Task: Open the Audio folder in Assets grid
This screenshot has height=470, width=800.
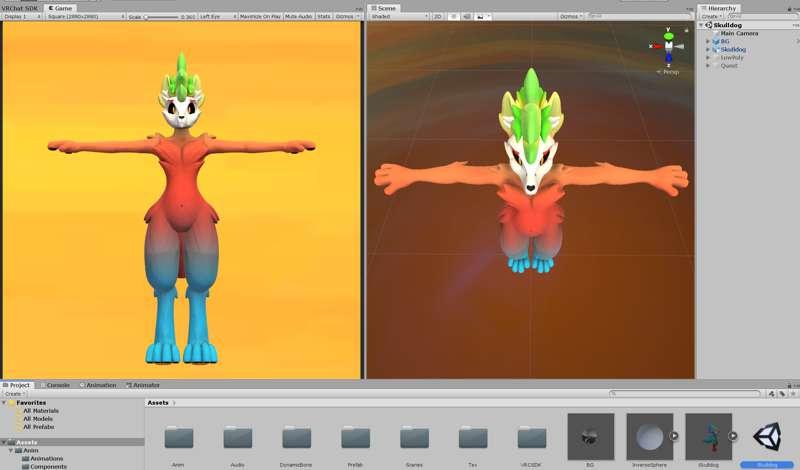Action: pos(238,438)
